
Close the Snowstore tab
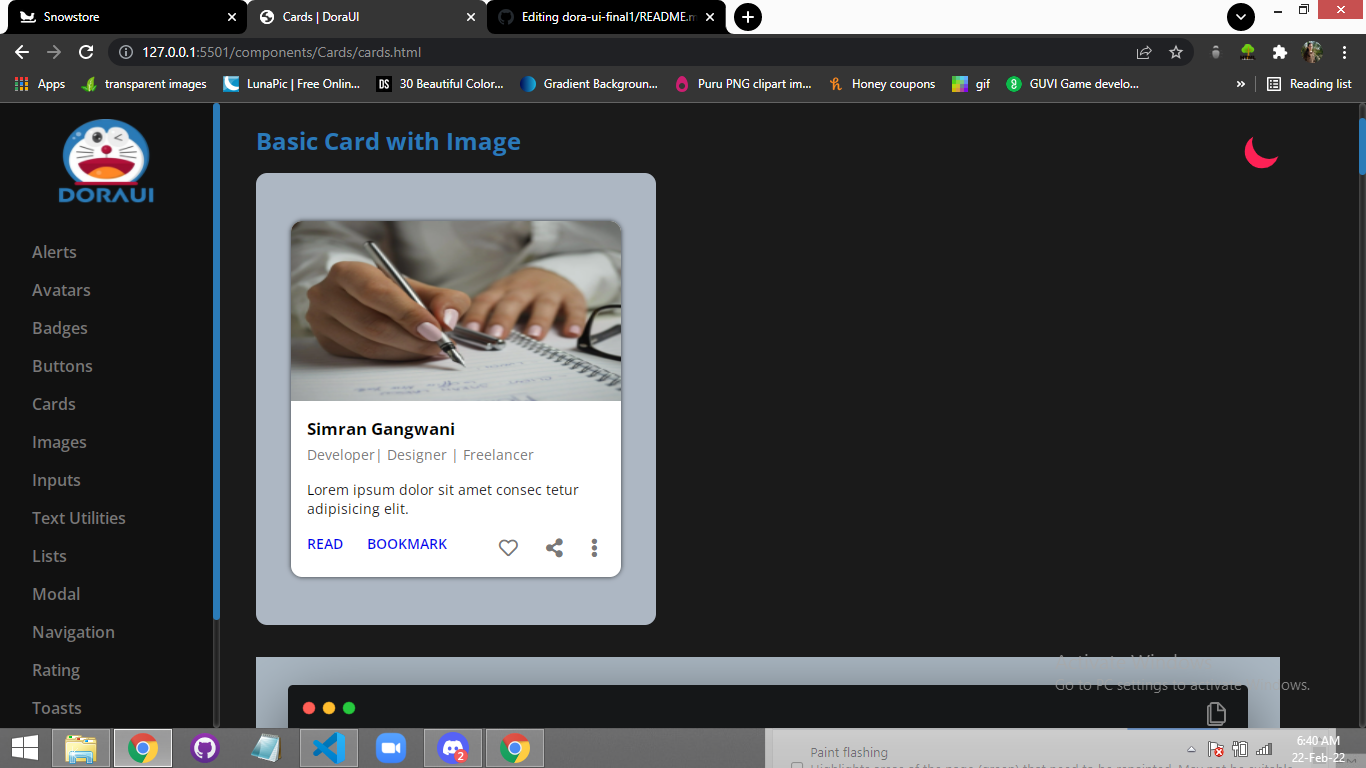[x=232, y=17]
